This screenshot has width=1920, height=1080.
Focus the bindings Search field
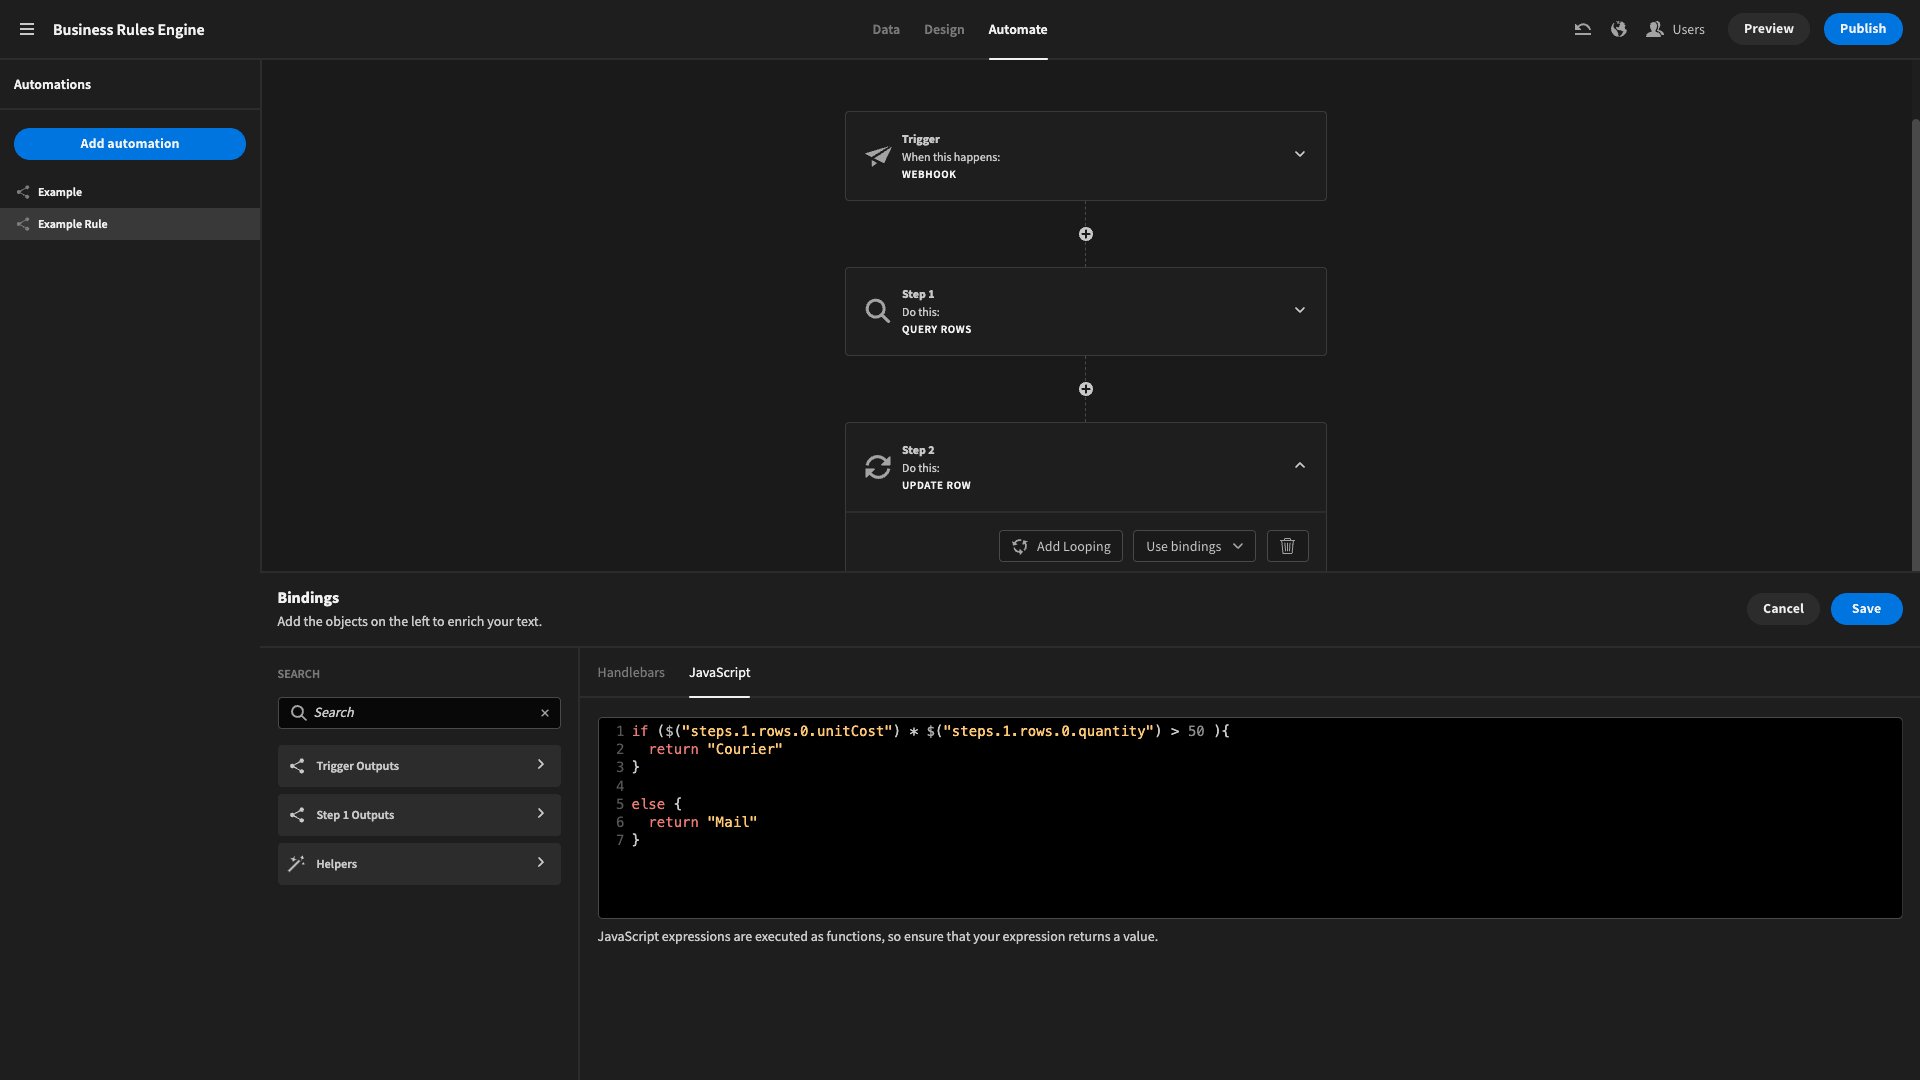pyautogui.click(x=419, y=713)
